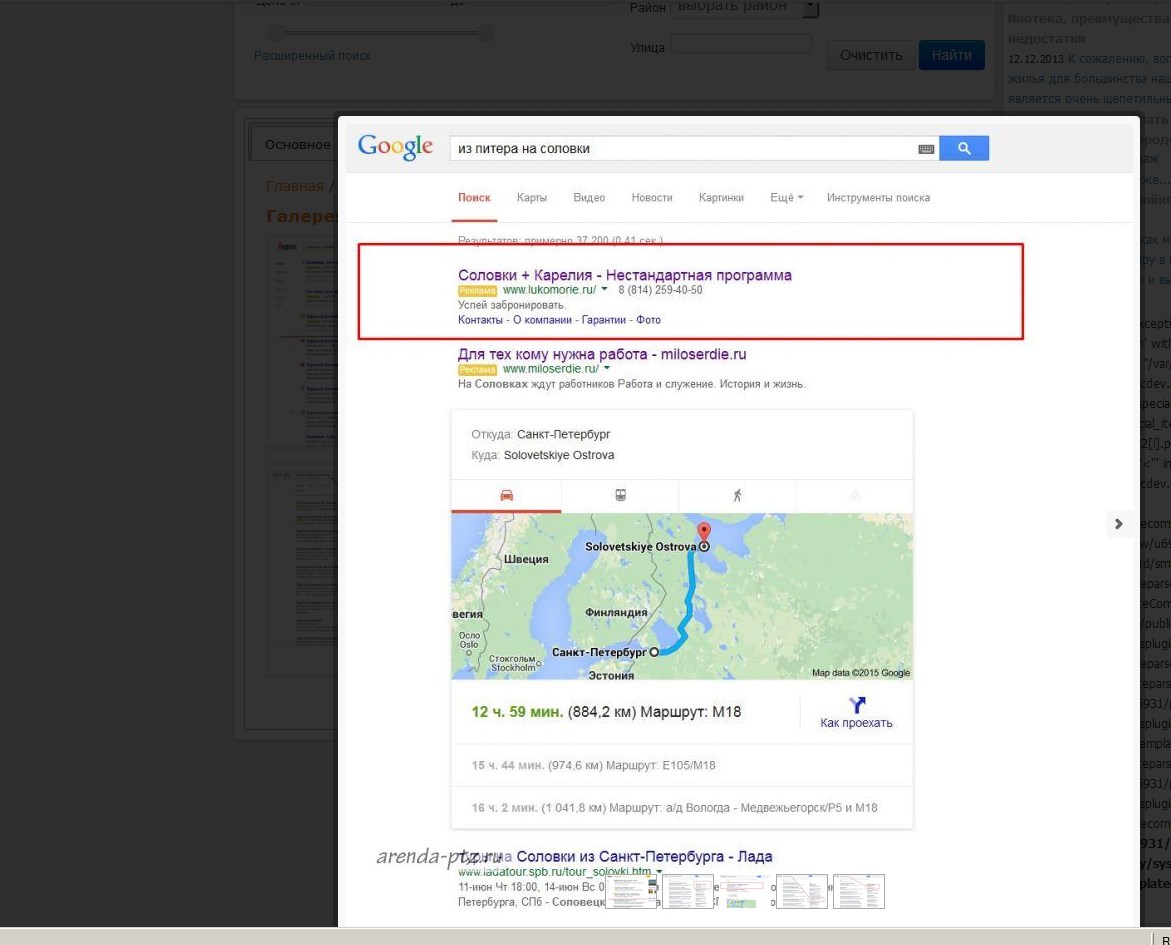This screenshot has width=1171, height=945.
Task: Open the Картинки tab
Action: coord(721,198)
